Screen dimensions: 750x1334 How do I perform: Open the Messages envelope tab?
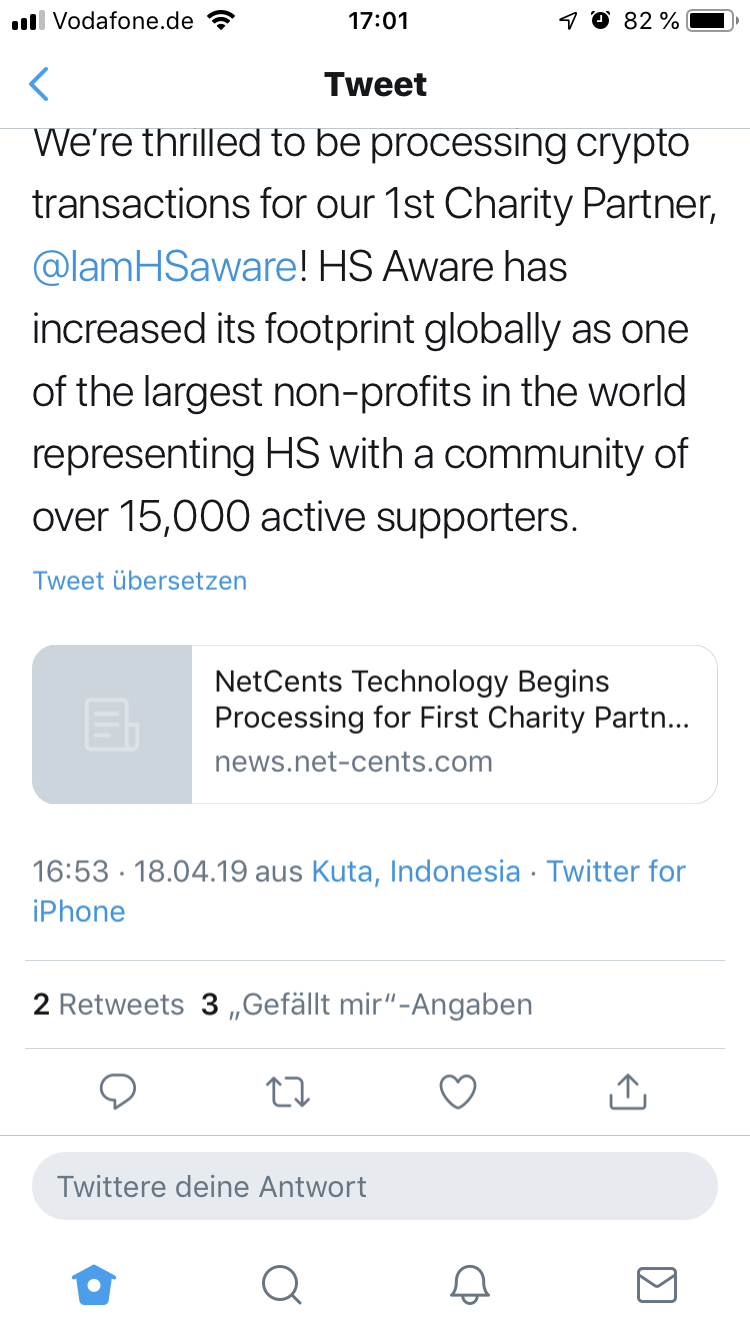657,1284
